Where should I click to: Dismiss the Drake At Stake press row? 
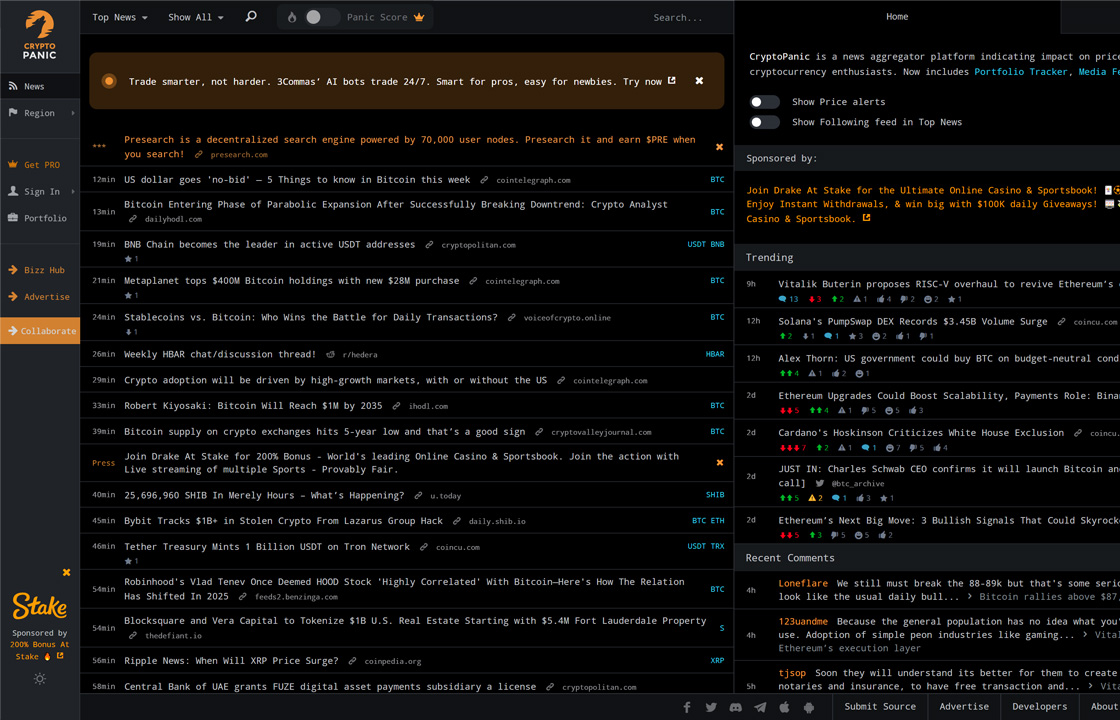click(x=719, y=463)
